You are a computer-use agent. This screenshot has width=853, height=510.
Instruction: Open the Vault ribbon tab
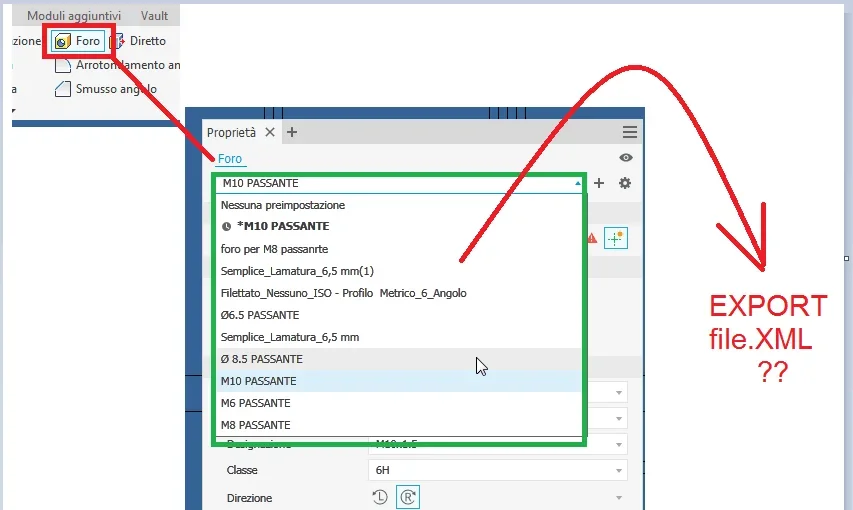click(154, 16)
